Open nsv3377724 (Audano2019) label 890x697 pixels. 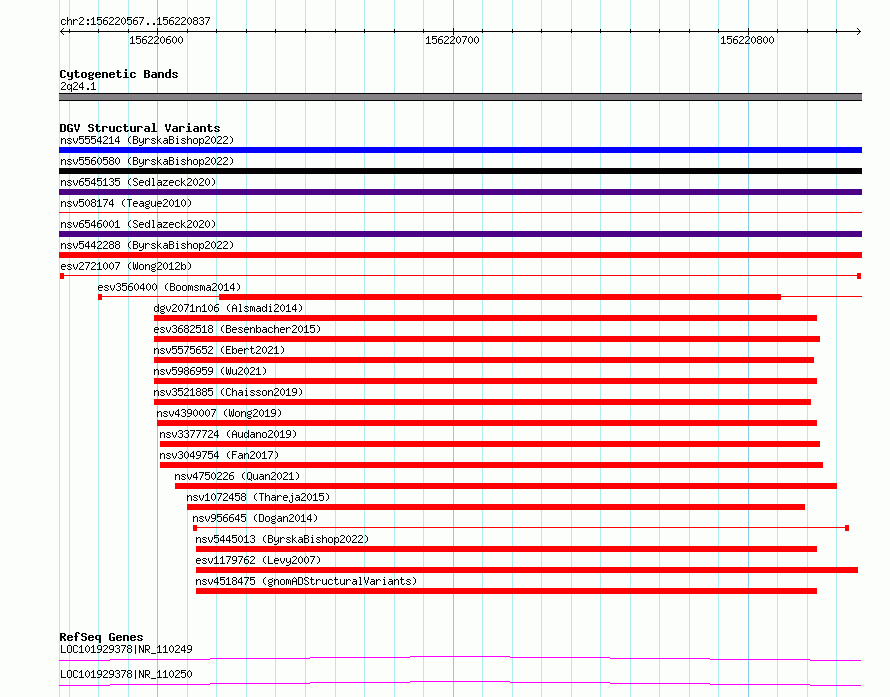pos(228,434)
